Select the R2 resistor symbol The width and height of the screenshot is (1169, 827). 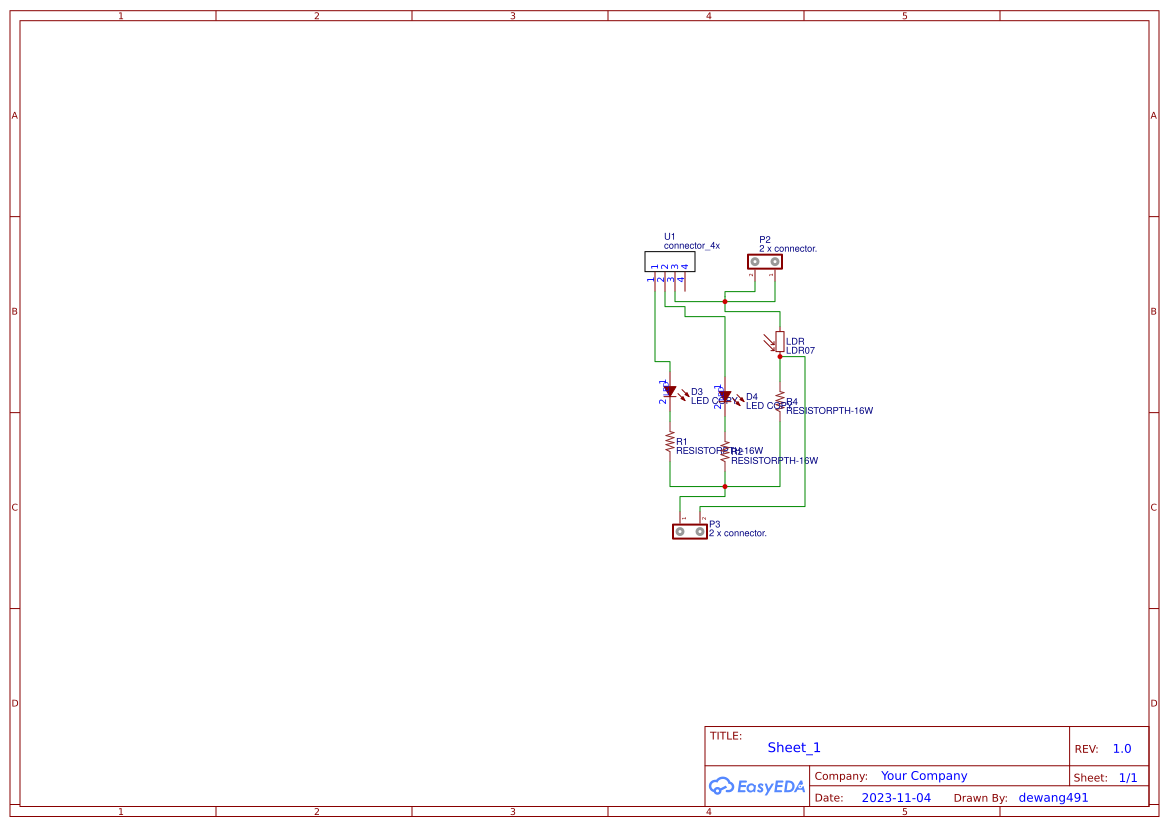(x=725, y=452)
